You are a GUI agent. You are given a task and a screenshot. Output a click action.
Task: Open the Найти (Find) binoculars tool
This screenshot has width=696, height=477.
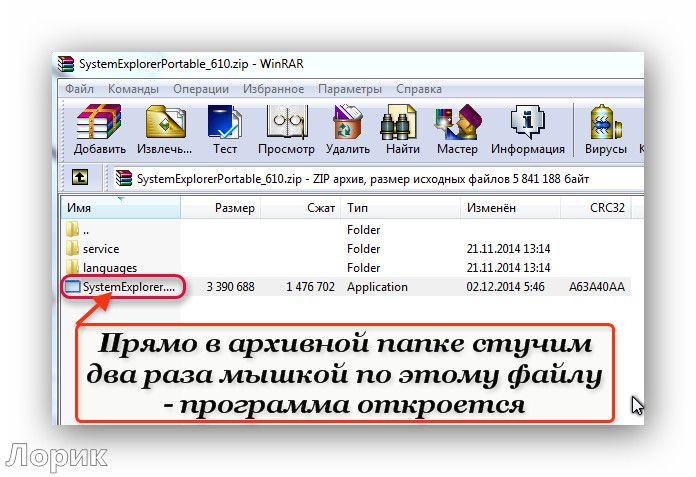tap(399, 122)
